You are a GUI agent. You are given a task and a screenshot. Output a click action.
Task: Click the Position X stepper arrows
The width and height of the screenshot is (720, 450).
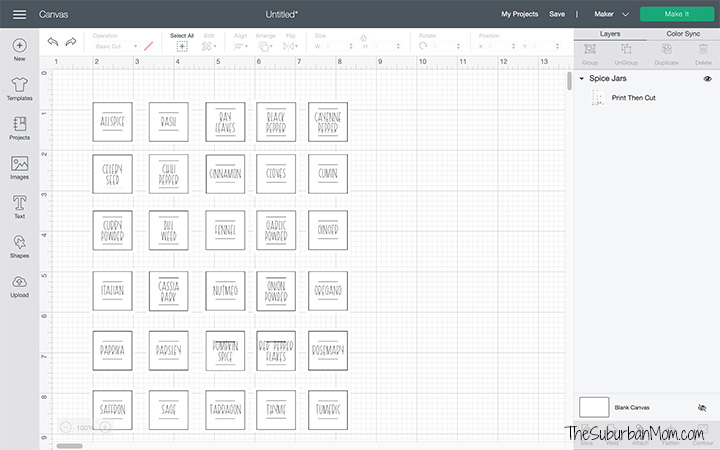(x=513, y=46)
